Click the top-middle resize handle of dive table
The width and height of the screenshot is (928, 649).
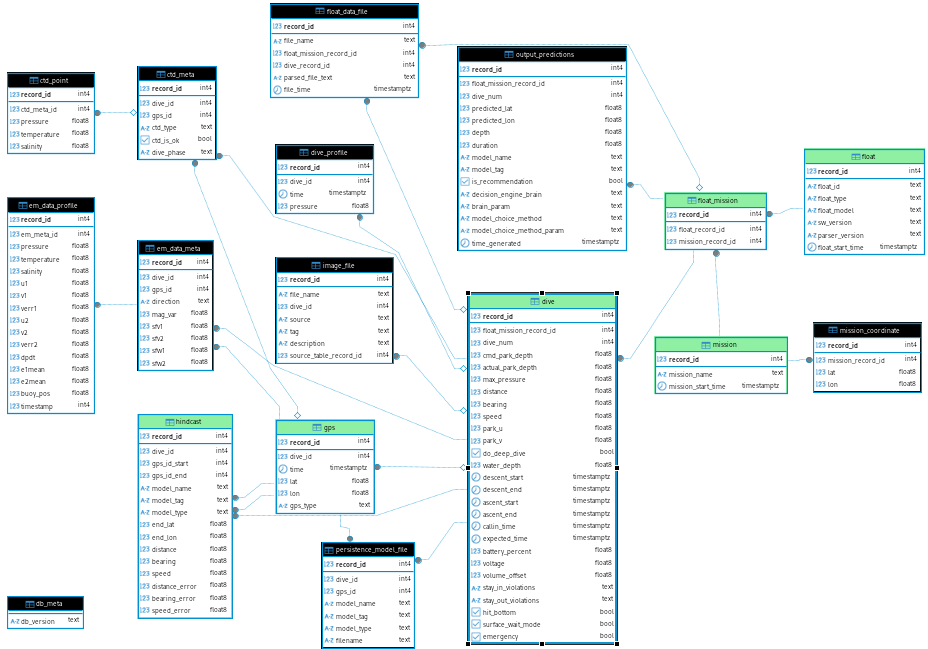pyautogui.click(x=542, y=293)
